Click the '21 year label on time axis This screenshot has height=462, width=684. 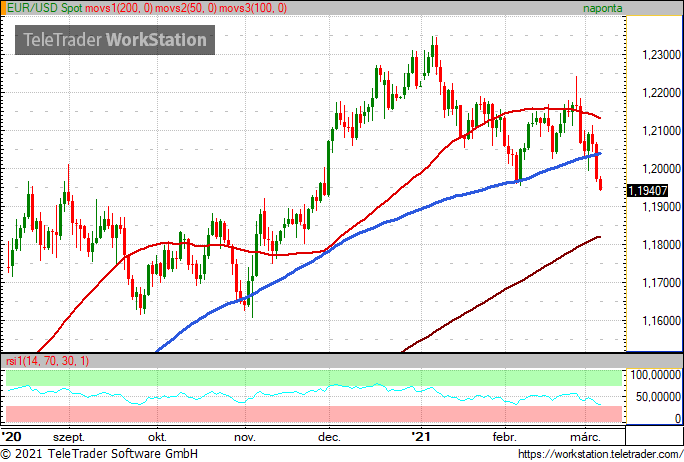421,437
